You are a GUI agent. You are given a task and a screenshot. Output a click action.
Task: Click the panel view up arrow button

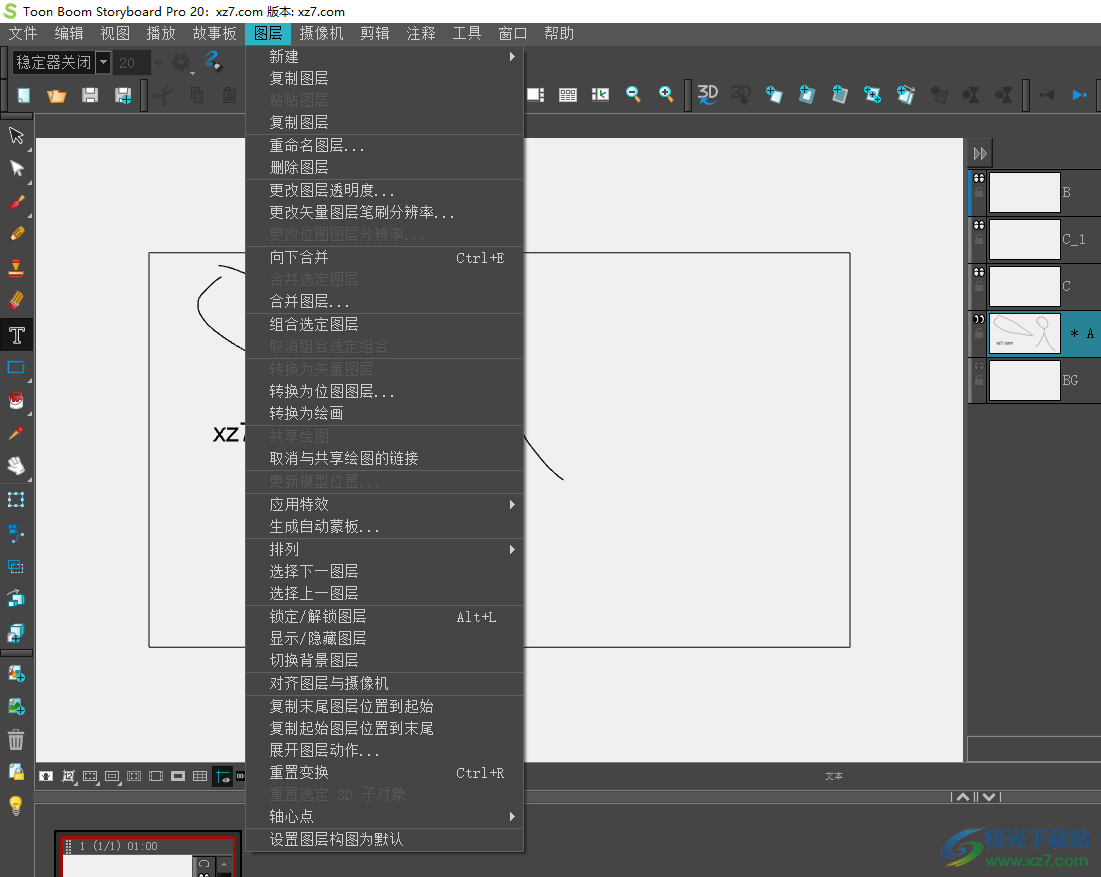pos(963,796)
